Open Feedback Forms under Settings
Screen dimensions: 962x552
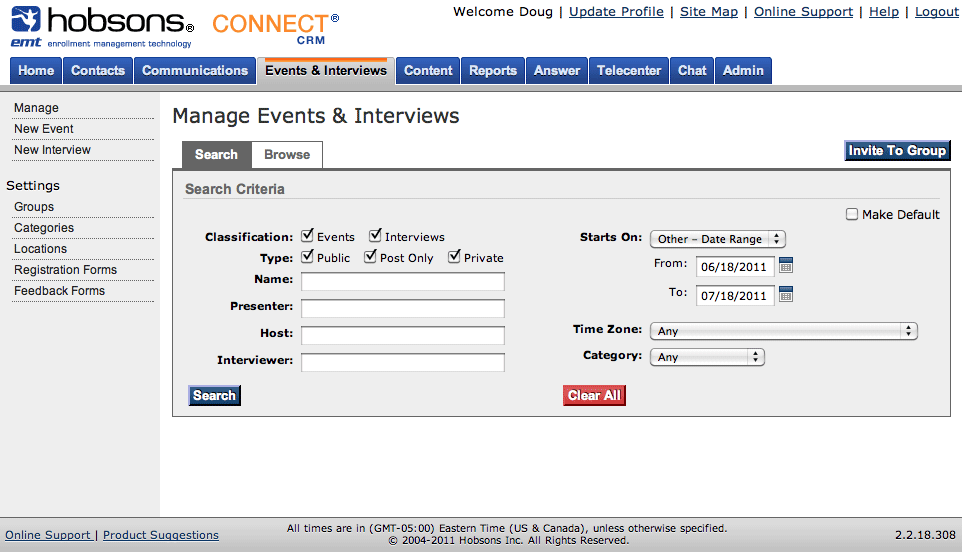pyautogui.click(x=60, y=291)
